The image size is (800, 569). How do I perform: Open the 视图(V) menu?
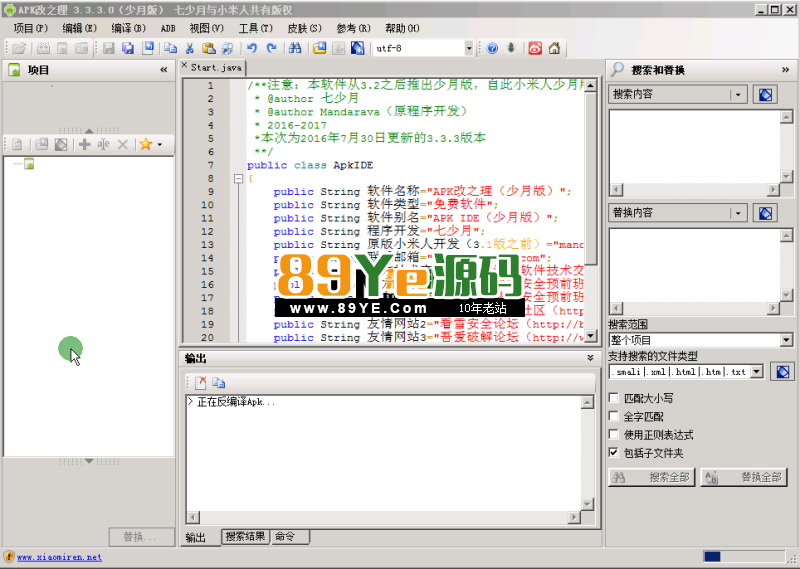207,28
